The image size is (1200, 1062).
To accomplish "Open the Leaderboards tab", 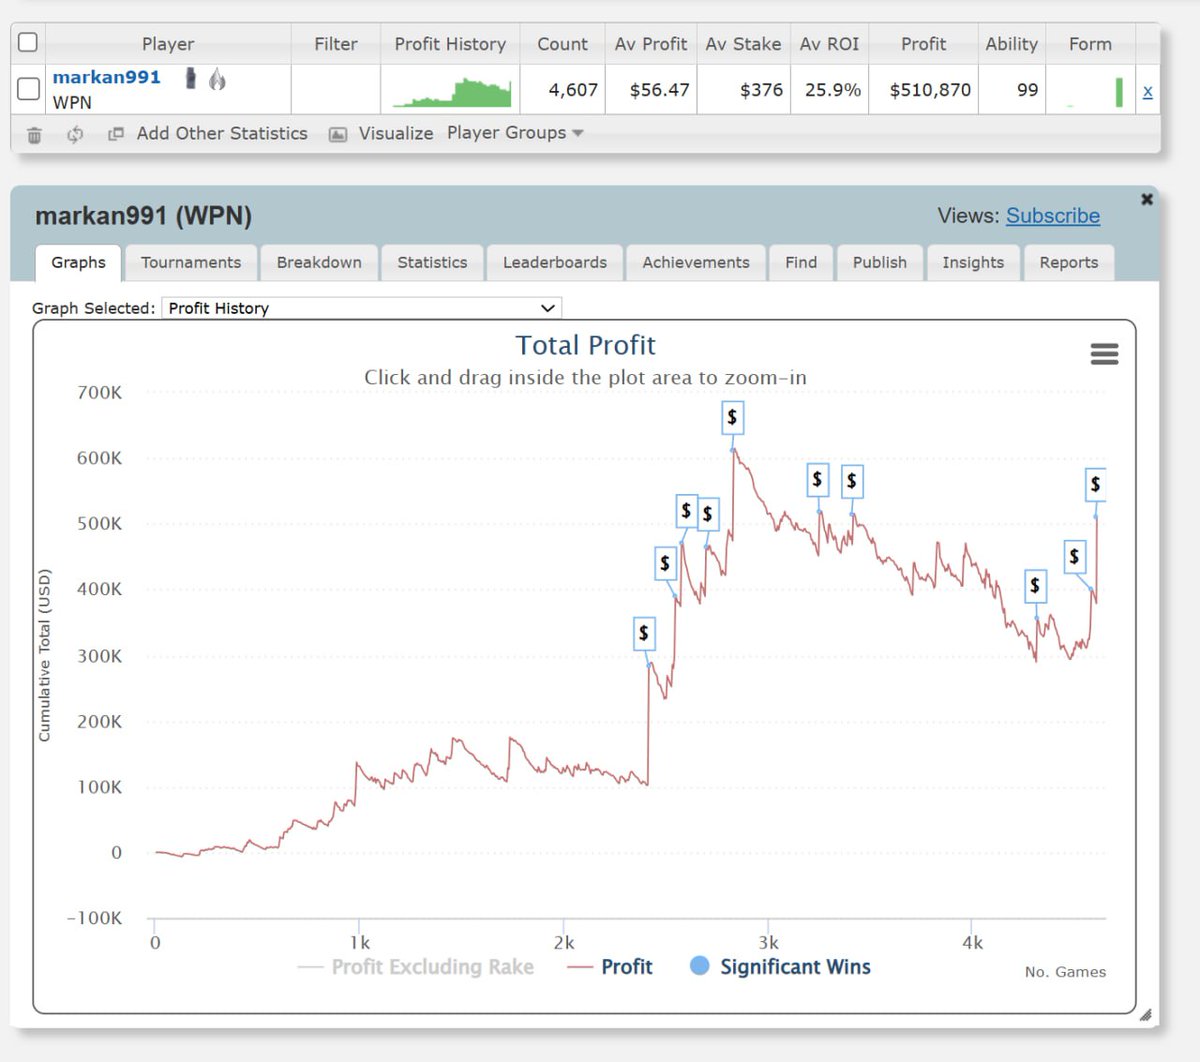I will pyautogui.click(x=554, y=262).
